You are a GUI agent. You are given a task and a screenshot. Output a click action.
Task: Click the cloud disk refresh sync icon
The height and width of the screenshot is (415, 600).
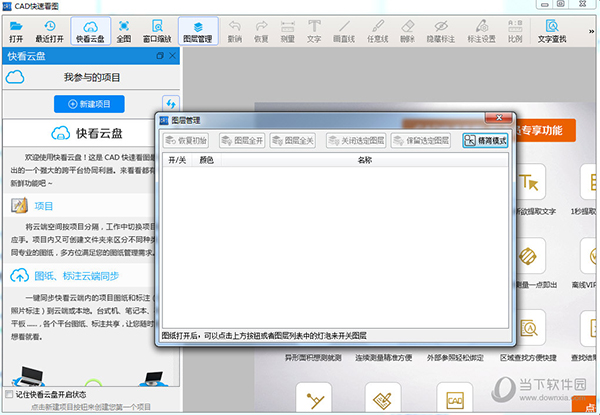tap(171, 104)
